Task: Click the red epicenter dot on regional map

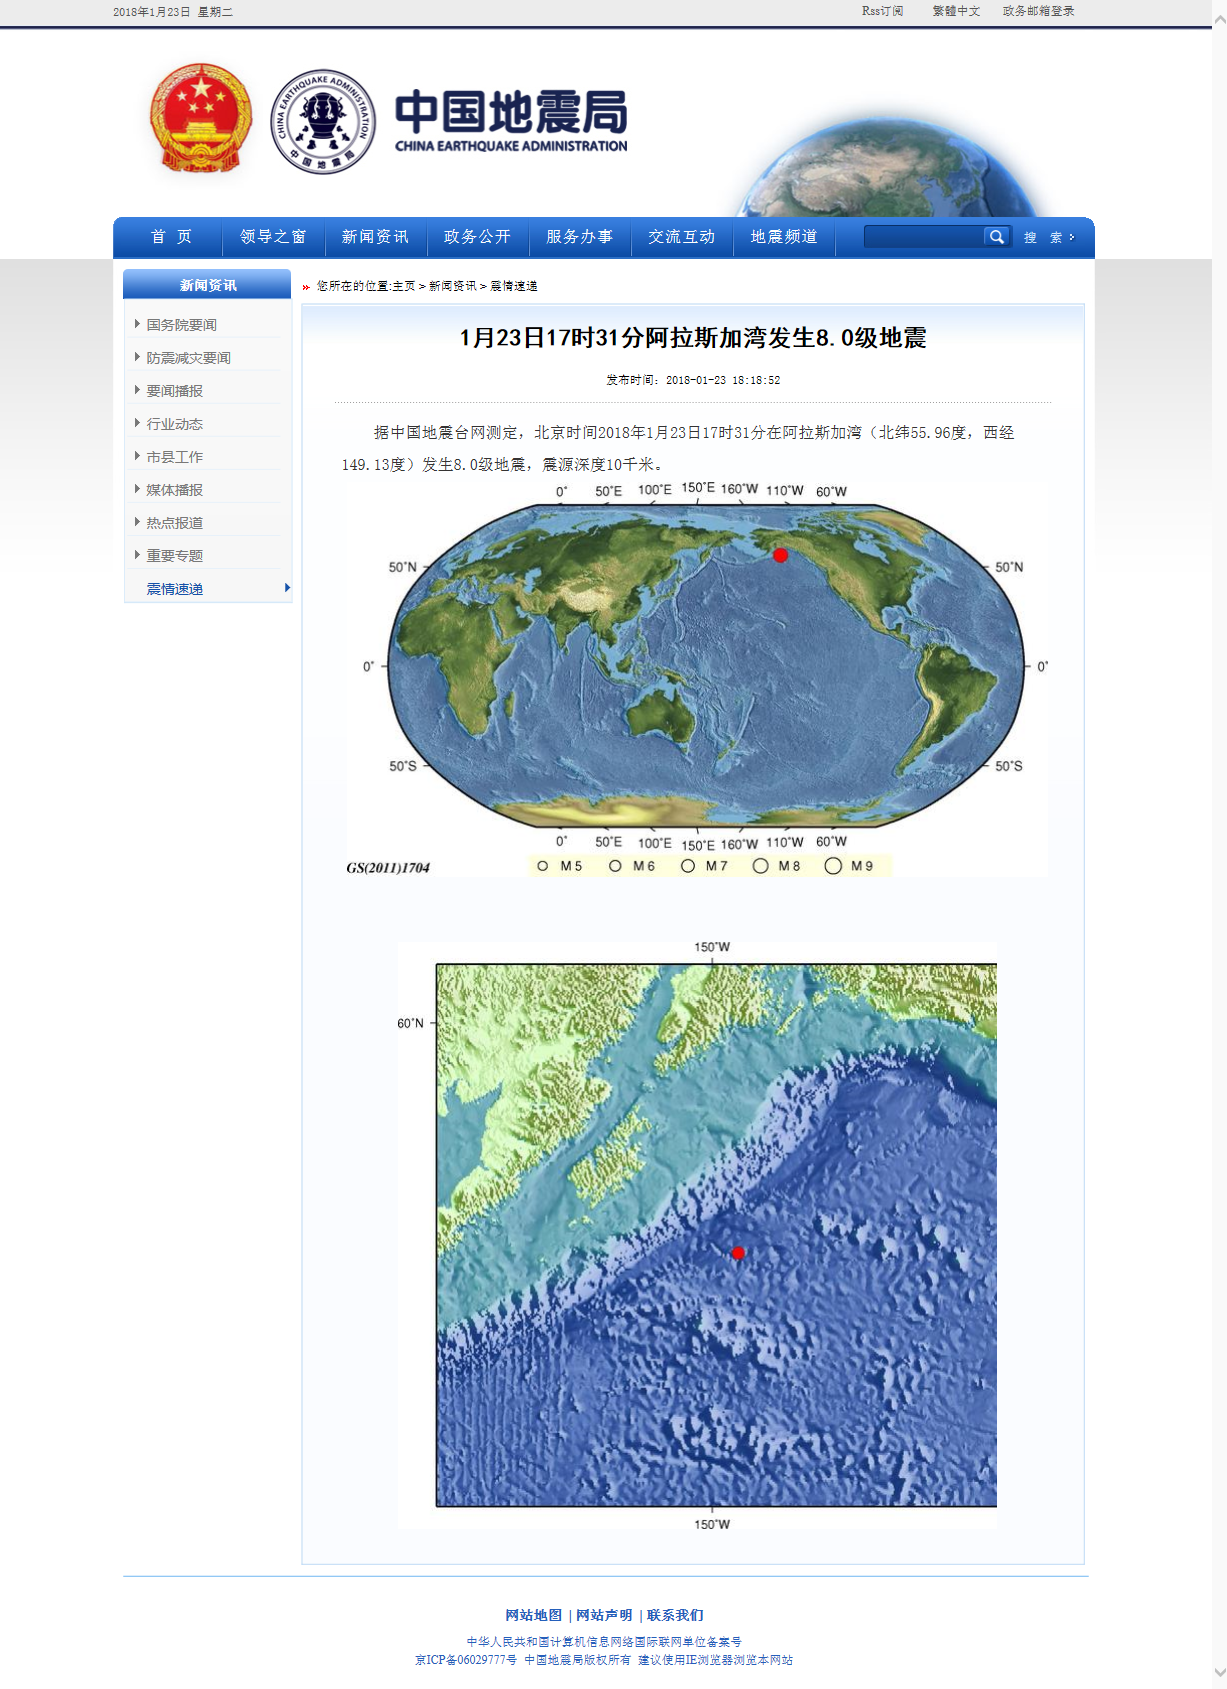Action: click(x=738, y=1253)
